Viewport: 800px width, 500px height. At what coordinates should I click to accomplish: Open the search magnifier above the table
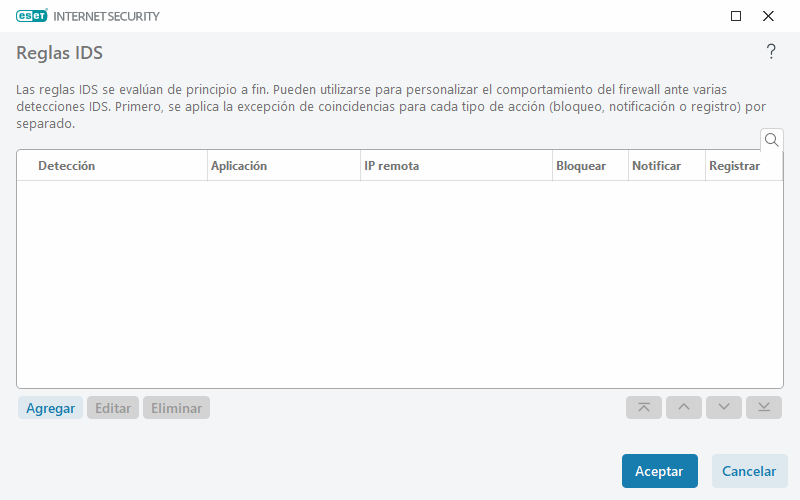click(771, 140)
